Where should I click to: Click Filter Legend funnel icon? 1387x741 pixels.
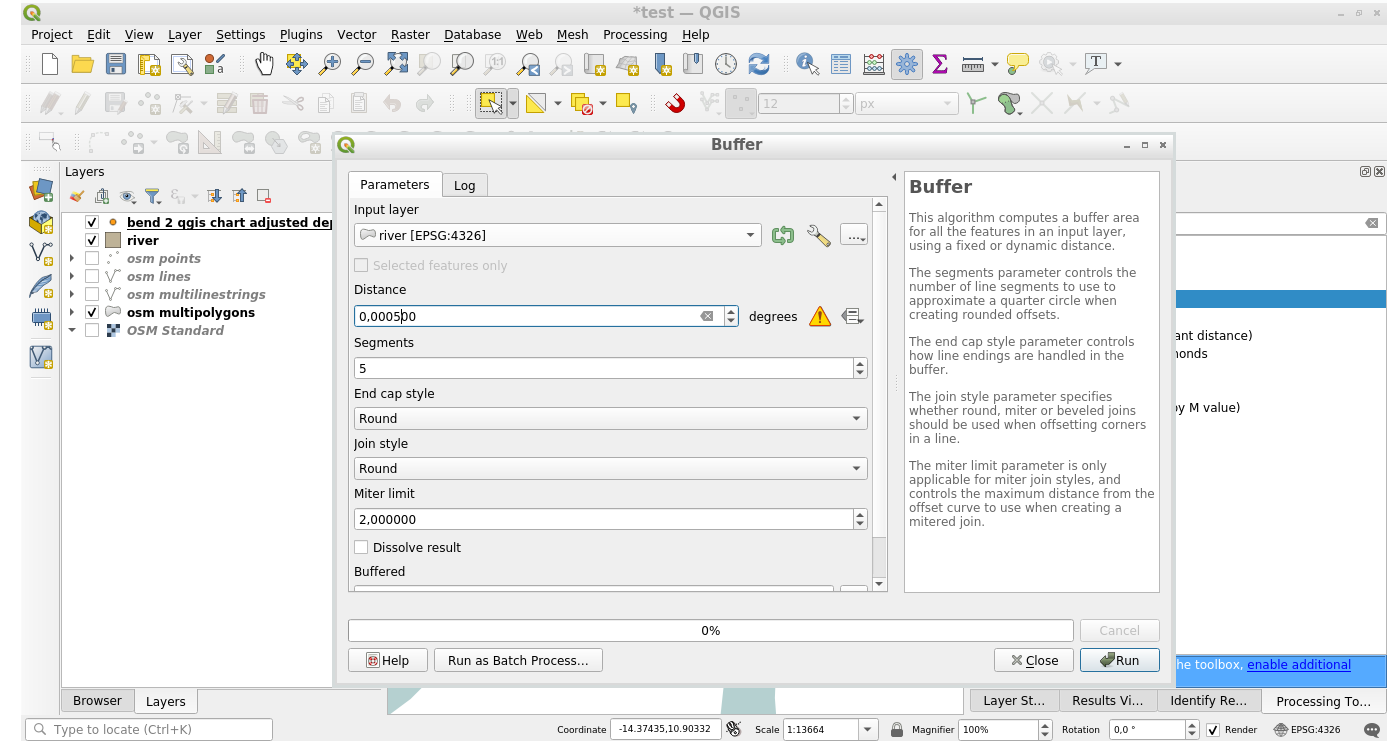pyautogui.click(x=152, y=196)
